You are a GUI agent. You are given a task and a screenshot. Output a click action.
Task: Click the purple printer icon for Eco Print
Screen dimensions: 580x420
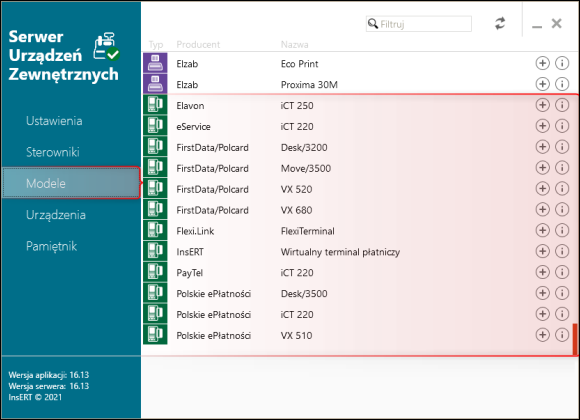[155, 63]
